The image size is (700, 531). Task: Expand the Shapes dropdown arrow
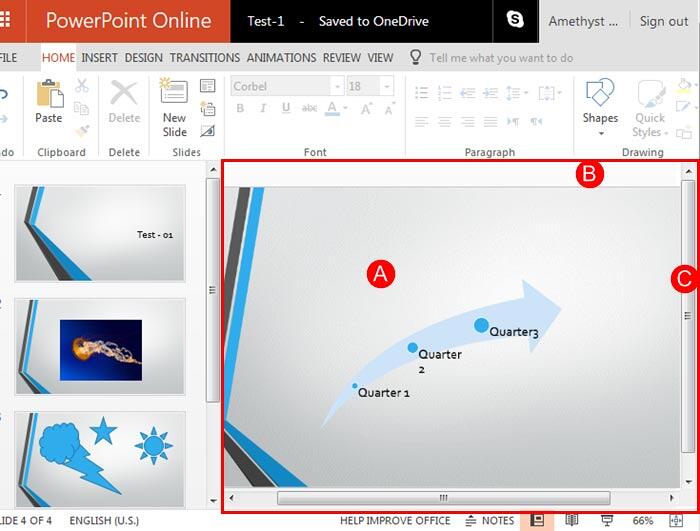601,134
